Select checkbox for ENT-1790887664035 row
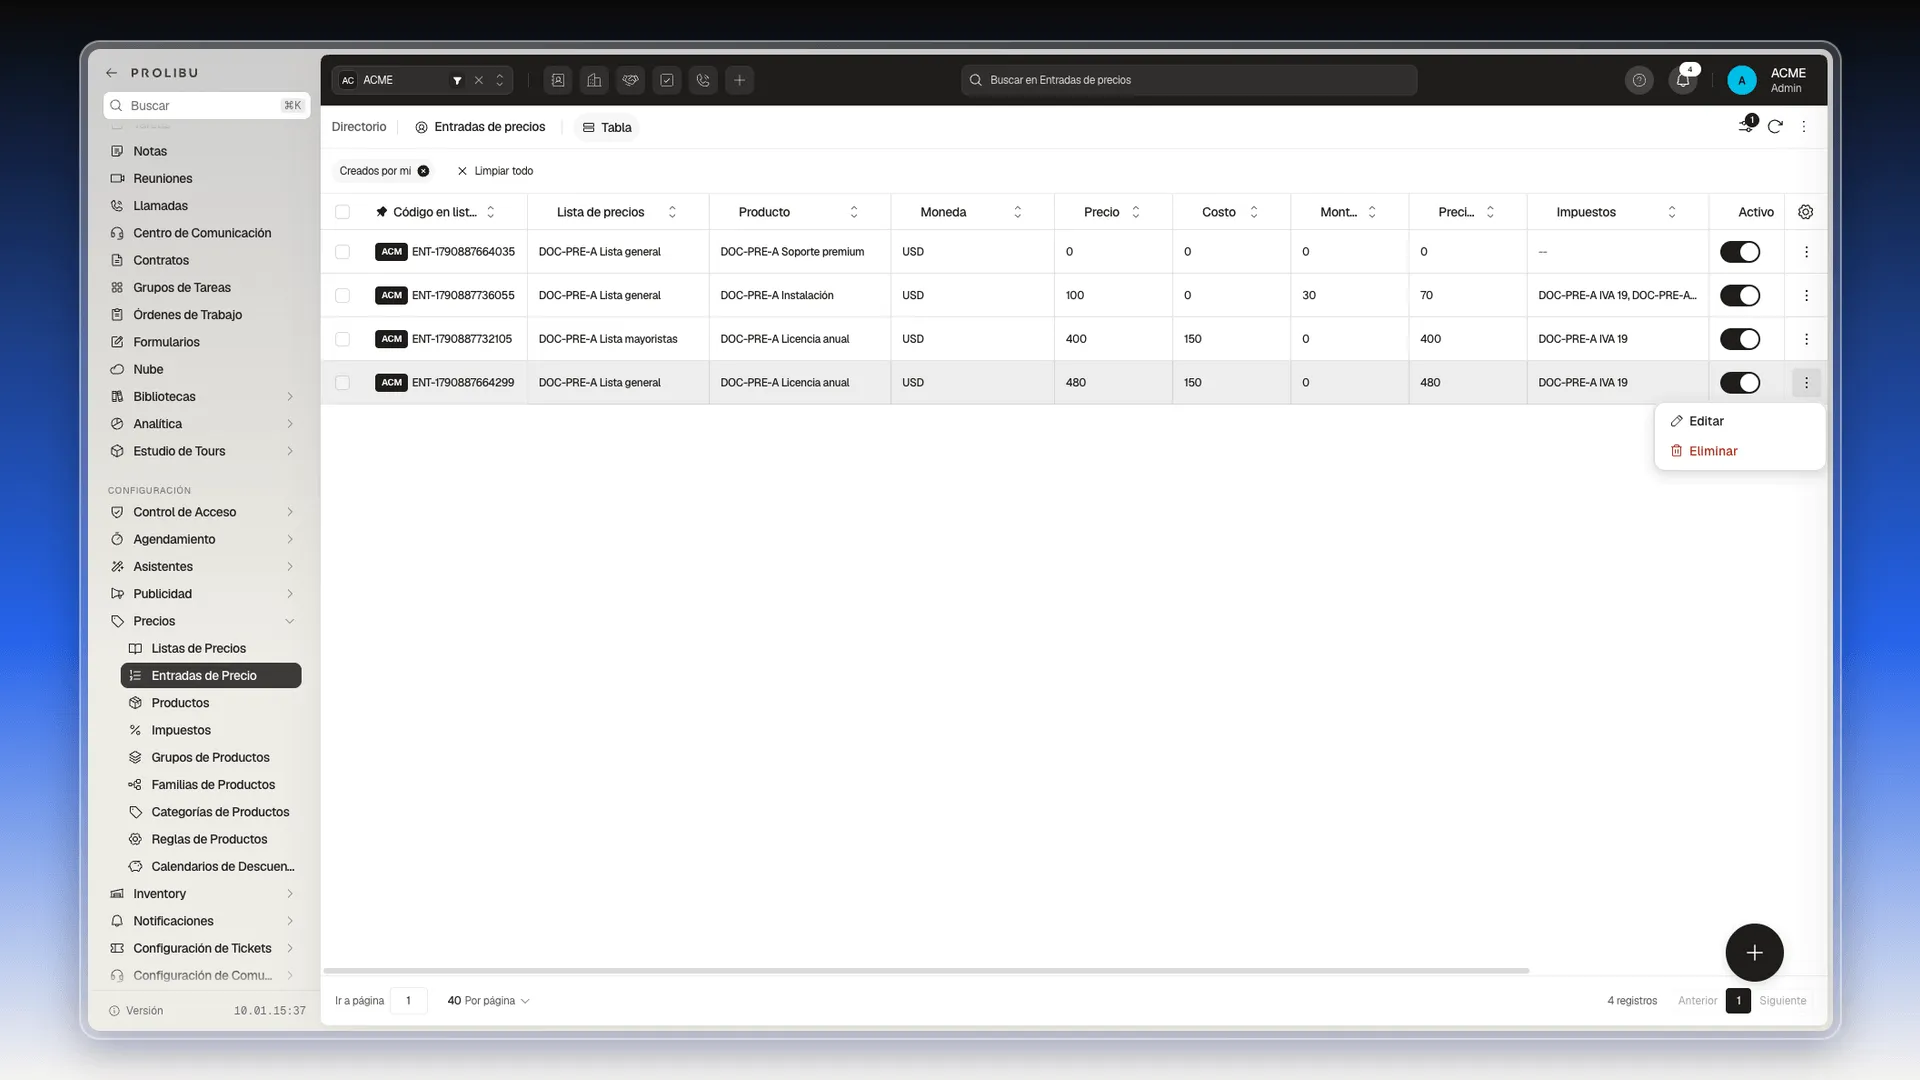The width and height of the screenshot is (1920, 1080). (342, 252)
